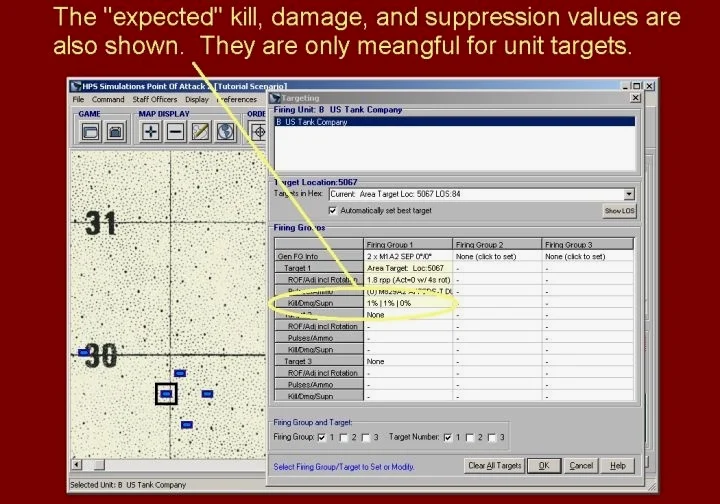Check Target Number 1 checkbox
The width and height of the screenshot is (720, 504).
click(448, 437)
